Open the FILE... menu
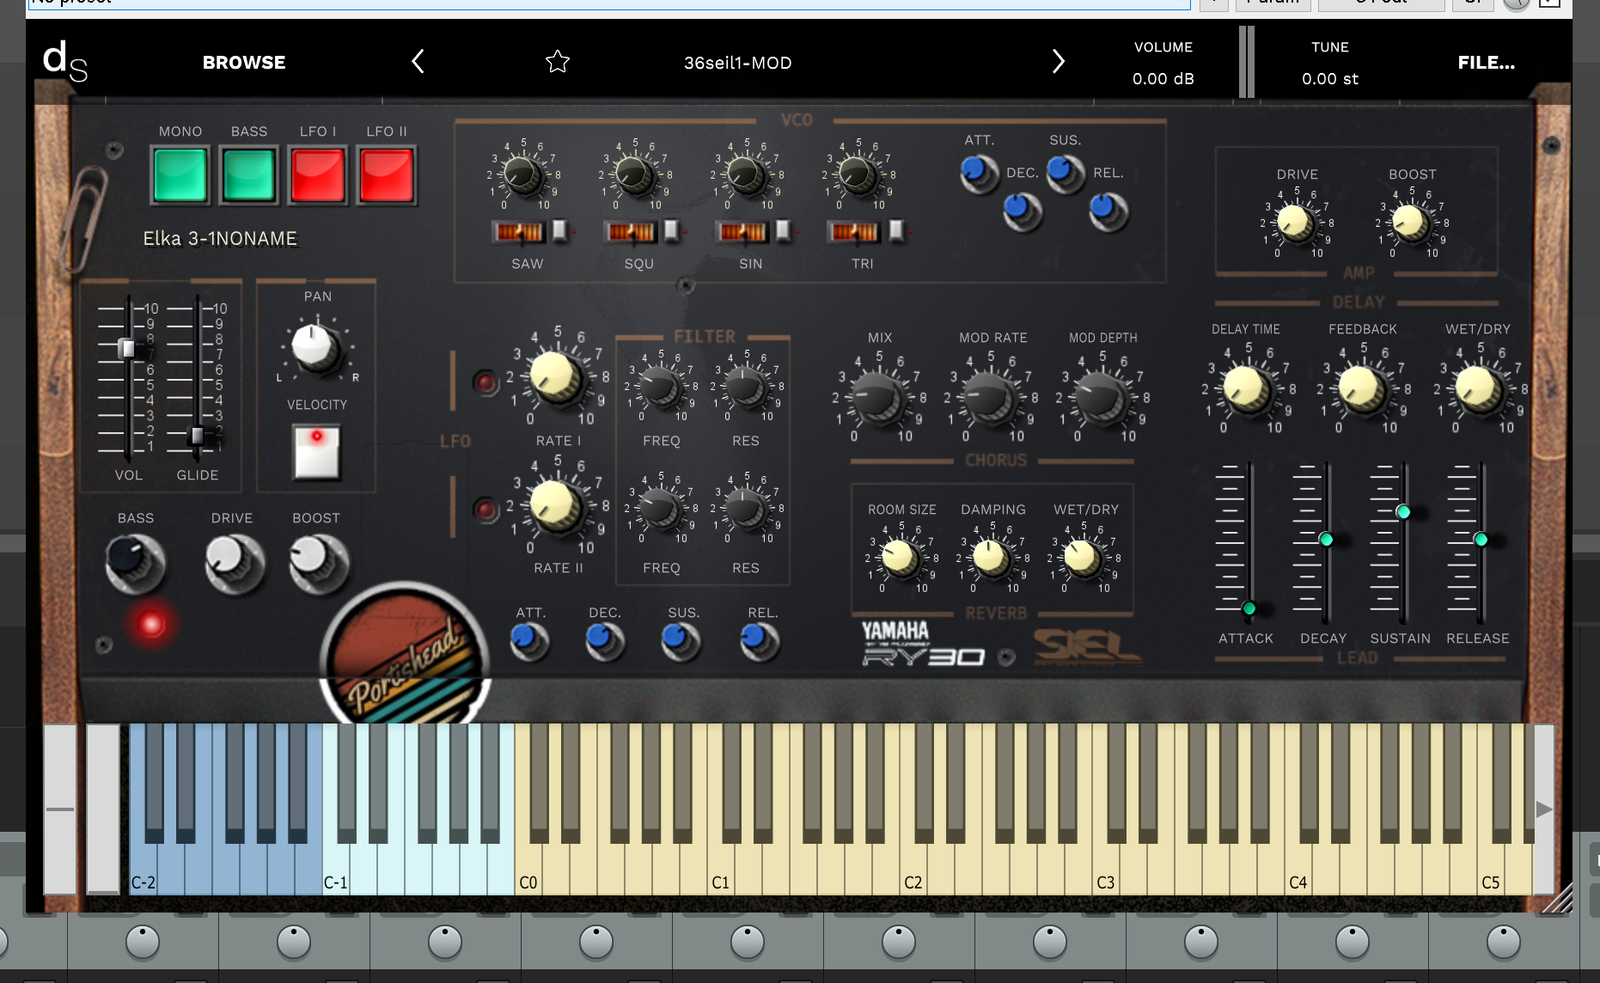This screenshot has height=983, width=1600. pyautogui.click(x=1485, y=62)
